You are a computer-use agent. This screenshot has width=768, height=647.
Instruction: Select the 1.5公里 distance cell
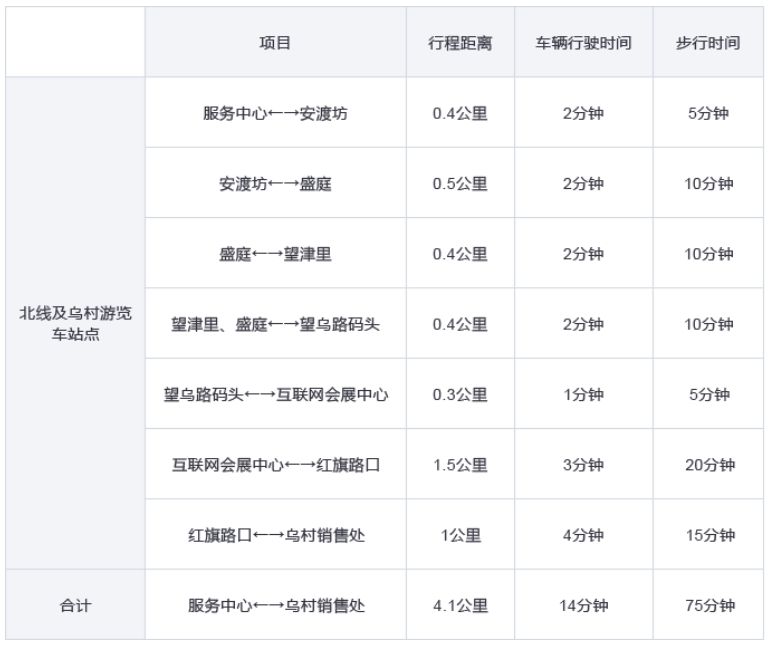click(460, 465)
